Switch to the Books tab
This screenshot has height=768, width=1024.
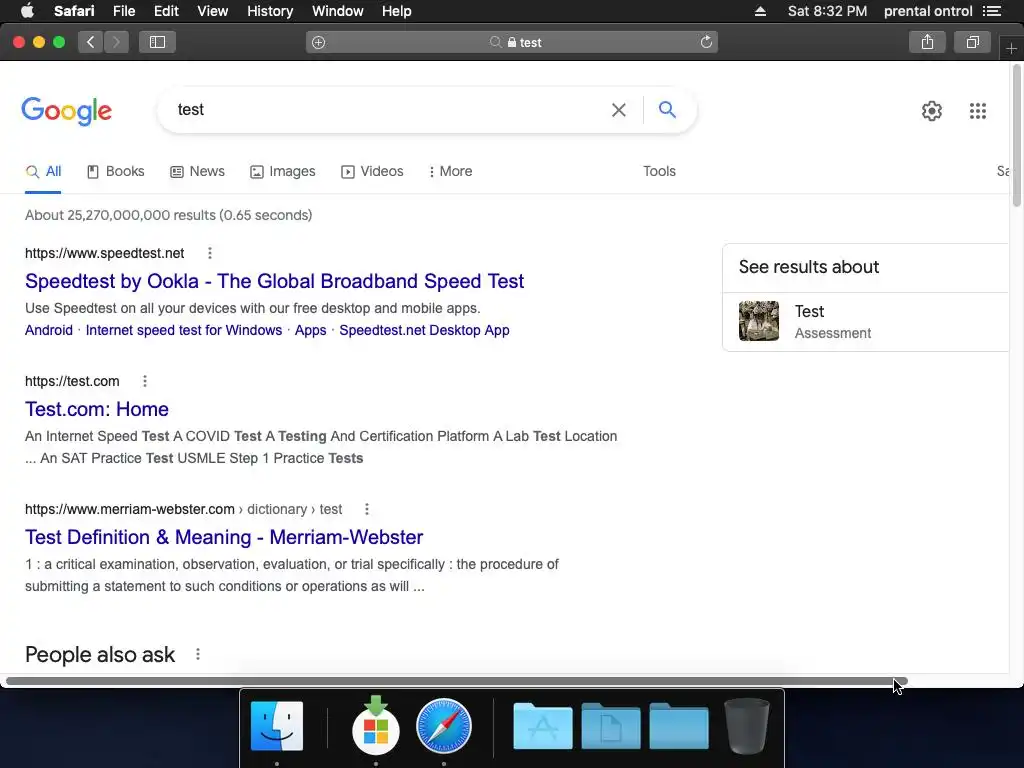point(116,171)
